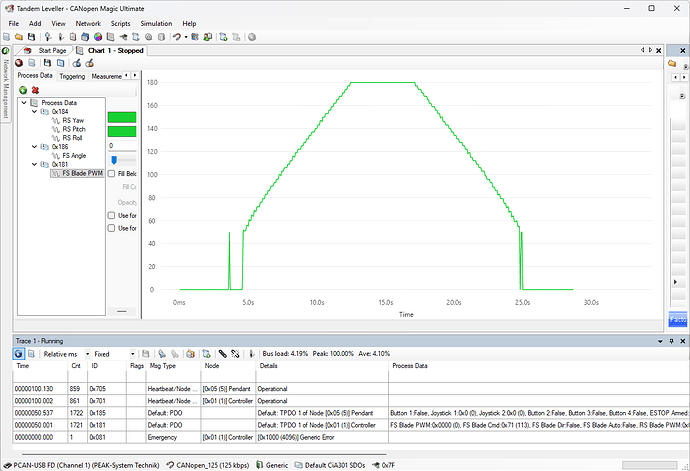Open the Fixed trace mode dropdown
This screenshot has width=690, height=471.
[113, 354]
